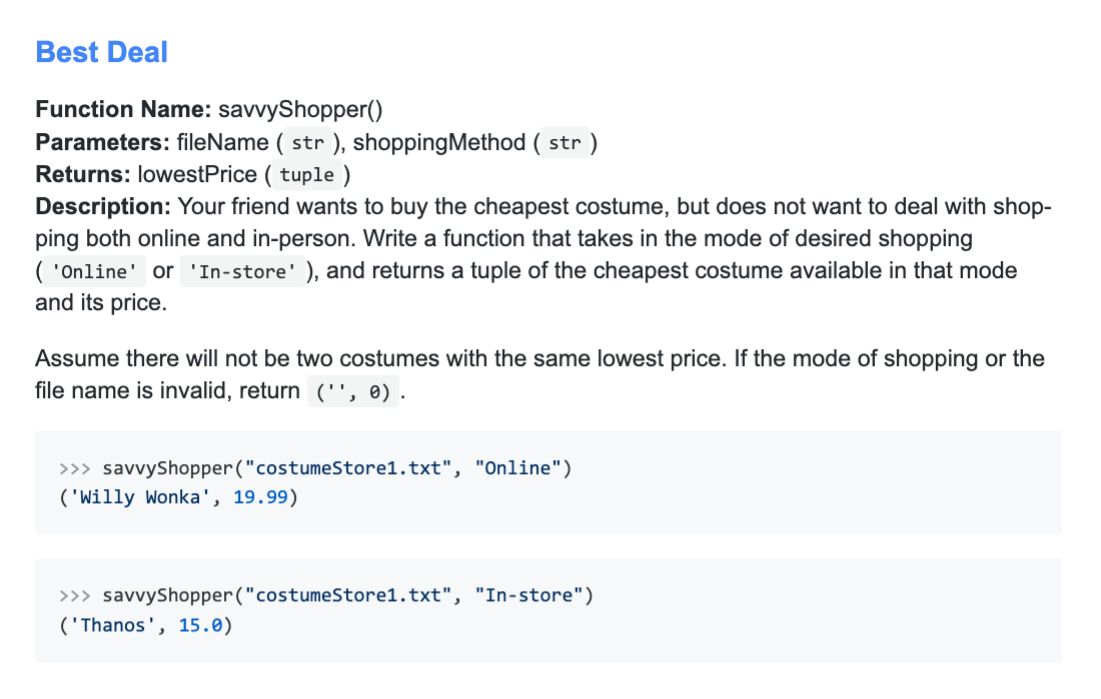Viewport: 1101px width, 699px height.
Task: Click the 'Willy Wonka' output string
Action: pos(140,497)
